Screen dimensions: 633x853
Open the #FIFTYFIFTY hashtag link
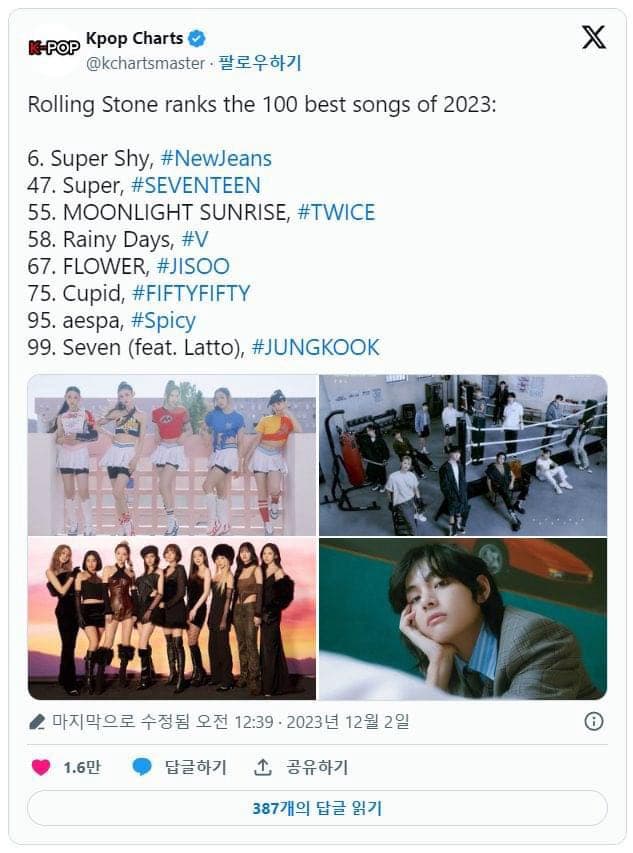pos(191,293)
